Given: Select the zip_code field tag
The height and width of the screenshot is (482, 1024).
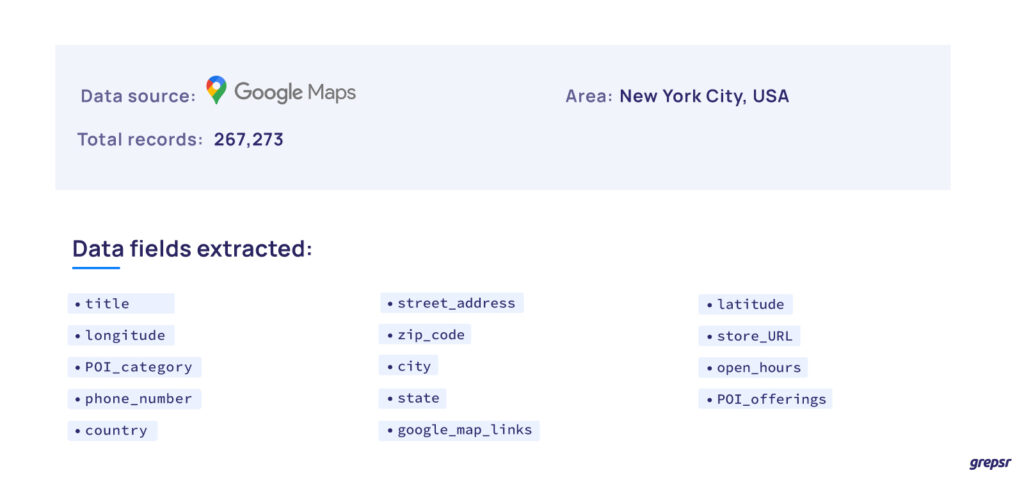Looking at the screenshot, I should click(x=425, y=334).
